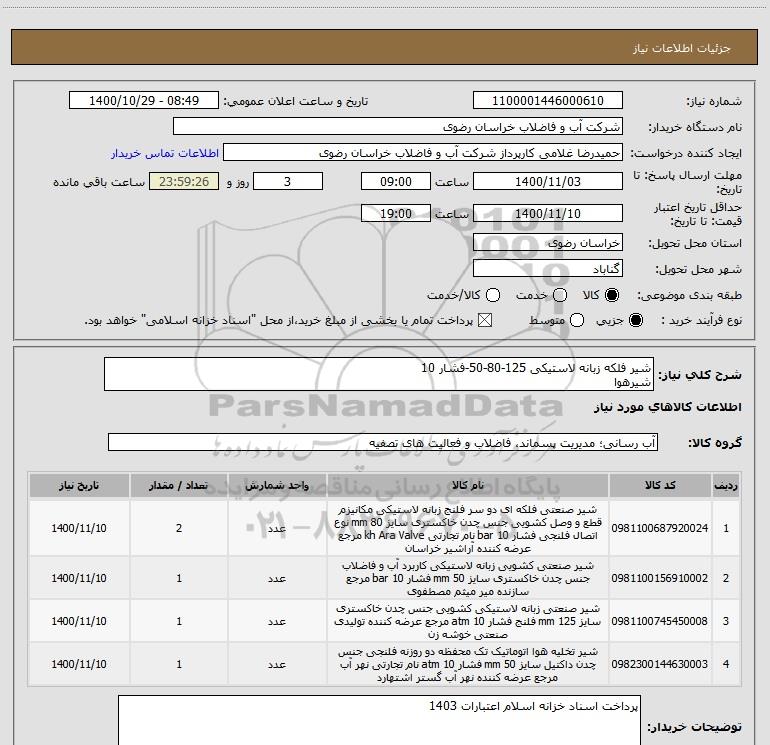770x745 pixels.
Task: Select the کالا/خدمت radio button
Action: click(493, 295)
